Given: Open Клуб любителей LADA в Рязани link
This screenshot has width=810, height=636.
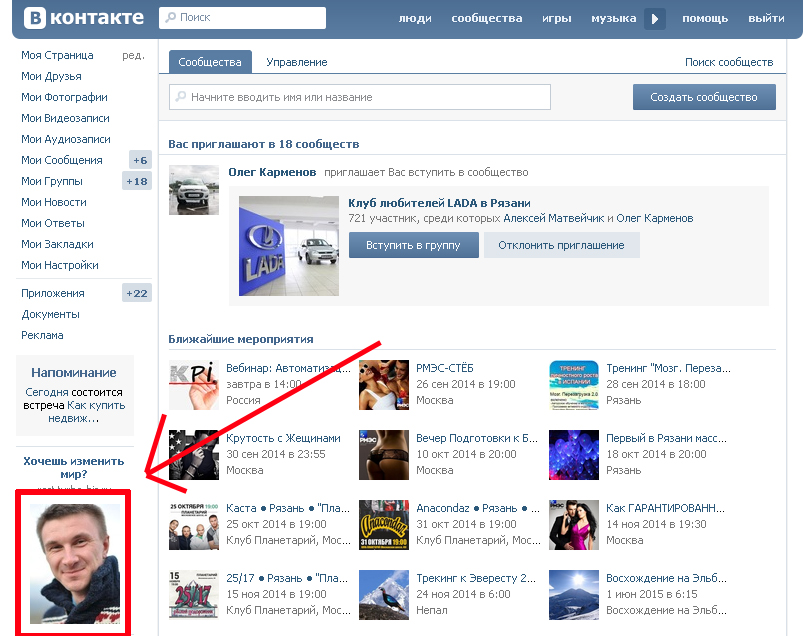Looking at the screenshot, I should point(439,203).
